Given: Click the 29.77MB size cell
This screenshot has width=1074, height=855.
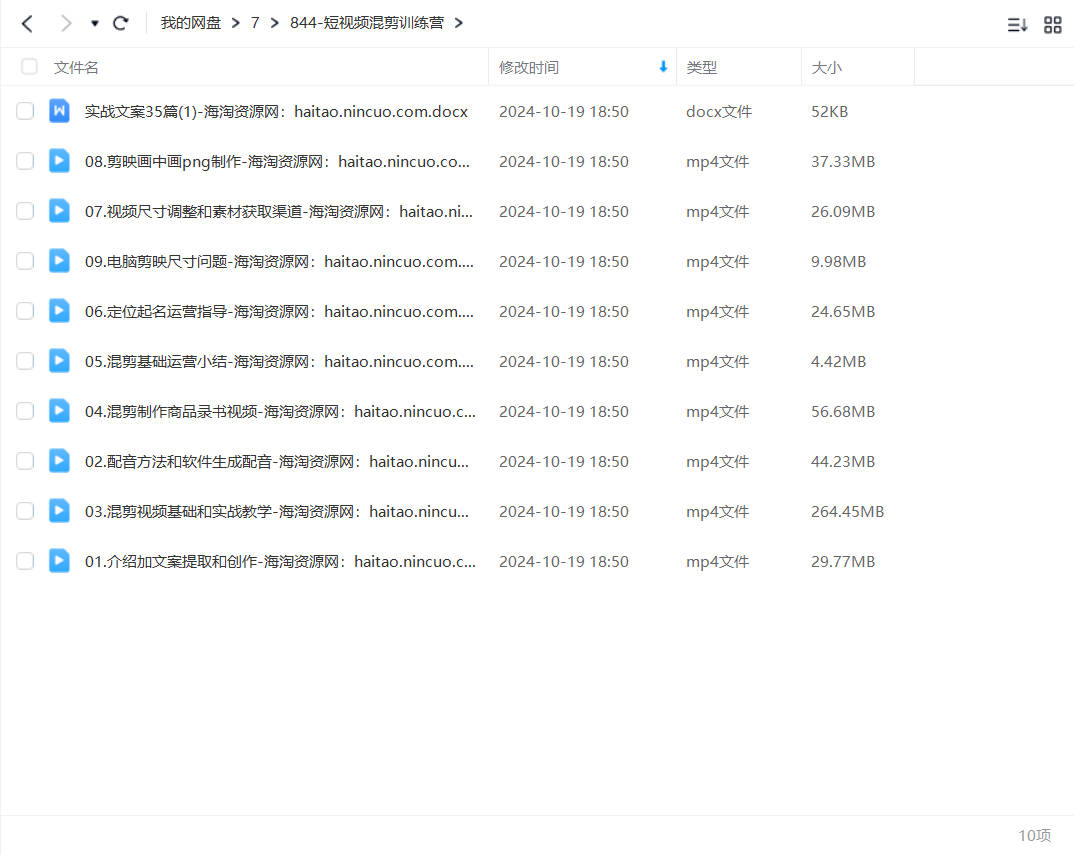Looking at the screenshot, I should tap(843, 562).
